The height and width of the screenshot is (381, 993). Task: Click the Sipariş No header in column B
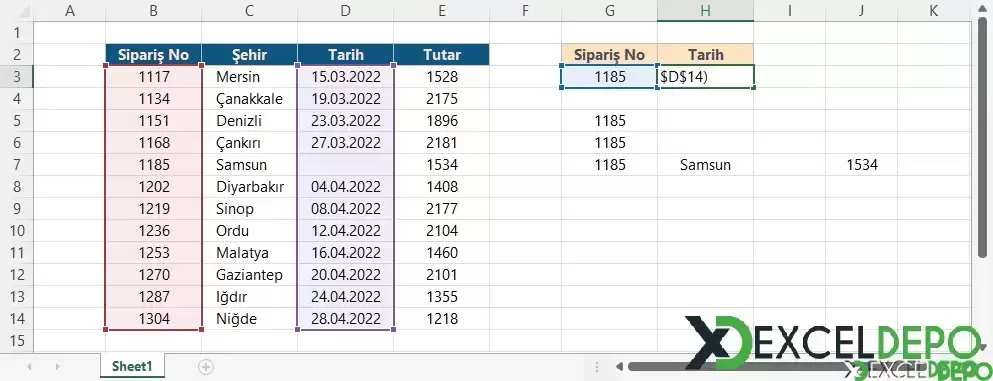153,54
